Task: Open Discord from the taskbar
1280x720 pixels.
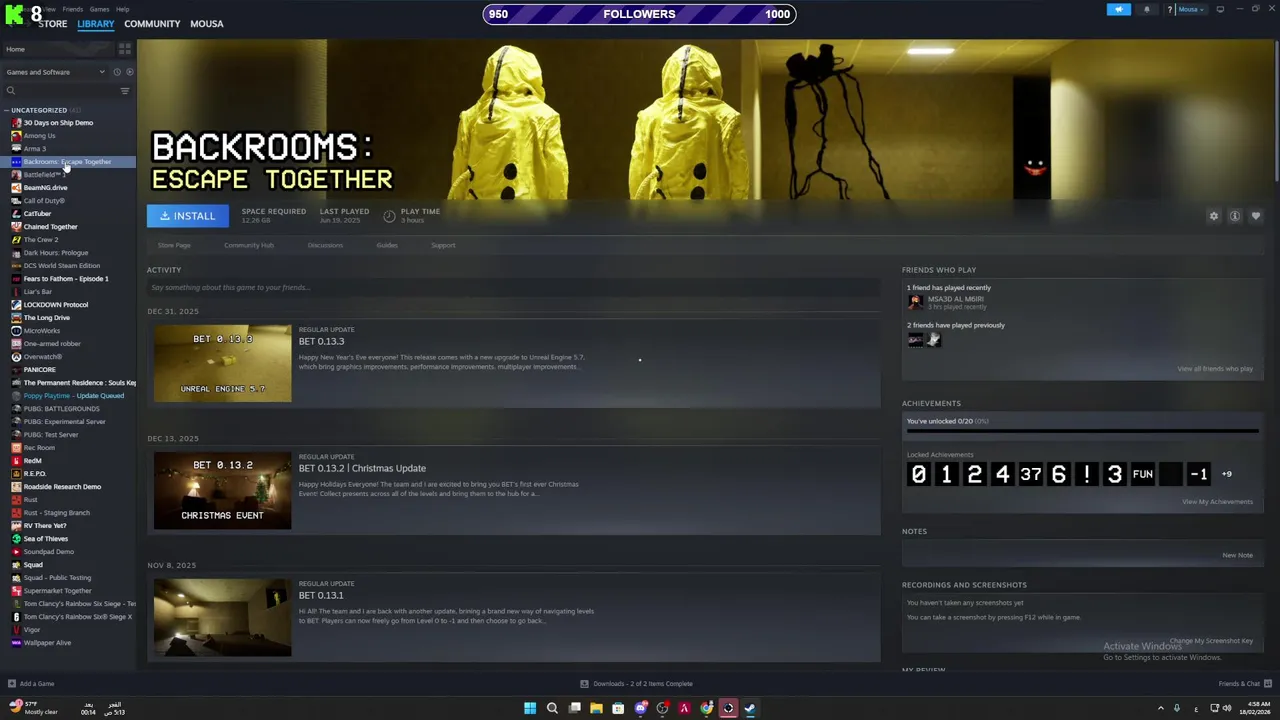Action: (x=641, y=709)
